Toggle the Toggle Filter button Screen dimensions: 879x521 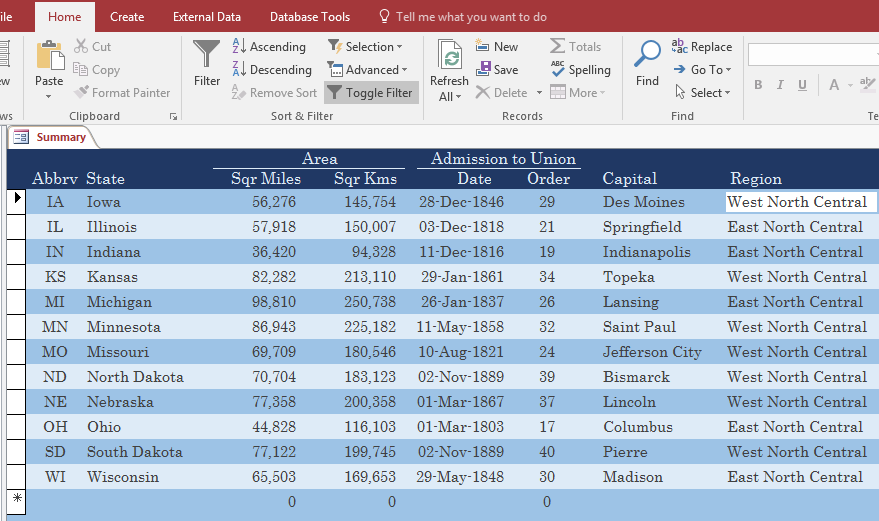pyautogui.click(x=371, y=93)
